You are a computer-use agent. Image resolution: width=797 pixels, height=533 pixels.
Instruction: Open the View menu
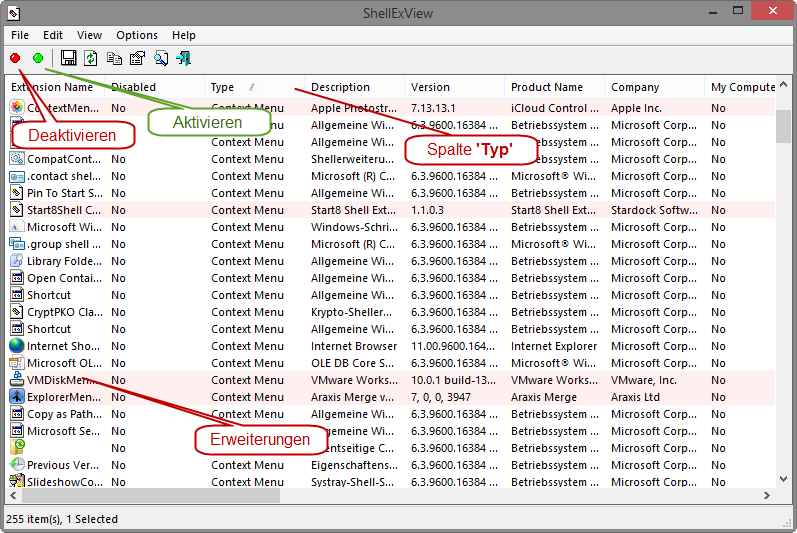pos(89,35)
